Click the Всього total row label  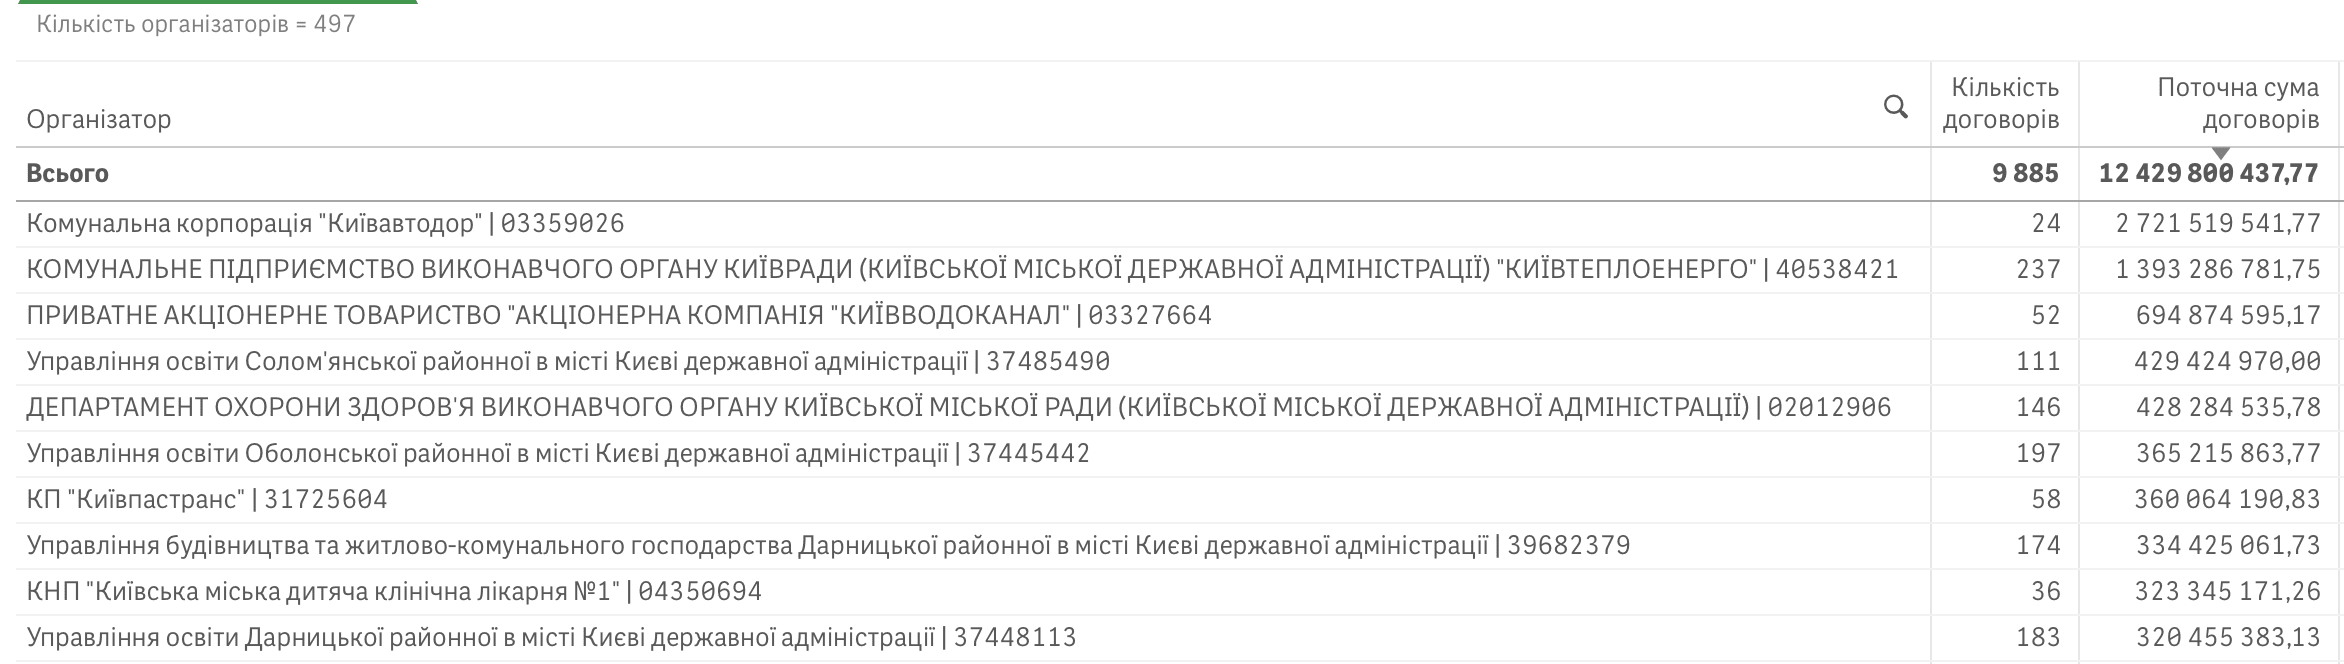pos(68,173)
